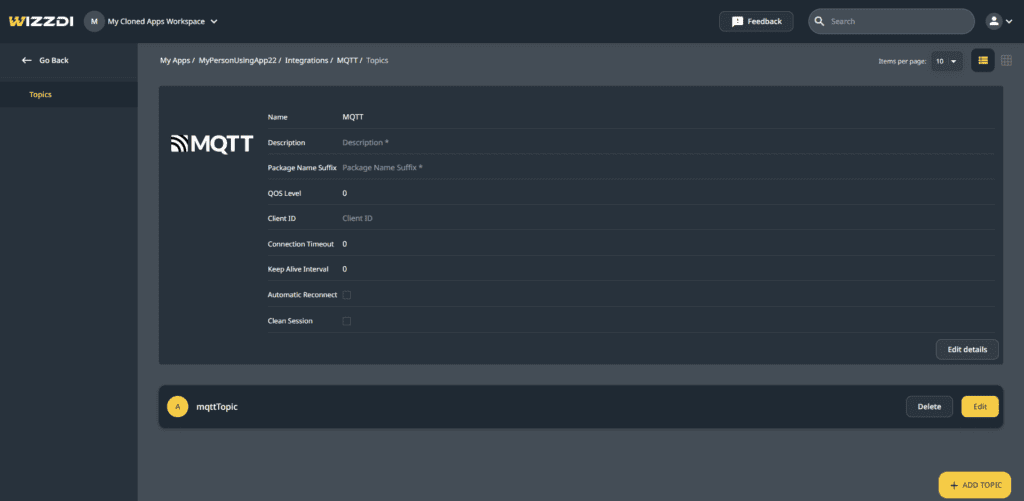Go to My Apps breadcrumb
Image resolution: width=1024 pixels, height=501 pixels.
(175, 61)
